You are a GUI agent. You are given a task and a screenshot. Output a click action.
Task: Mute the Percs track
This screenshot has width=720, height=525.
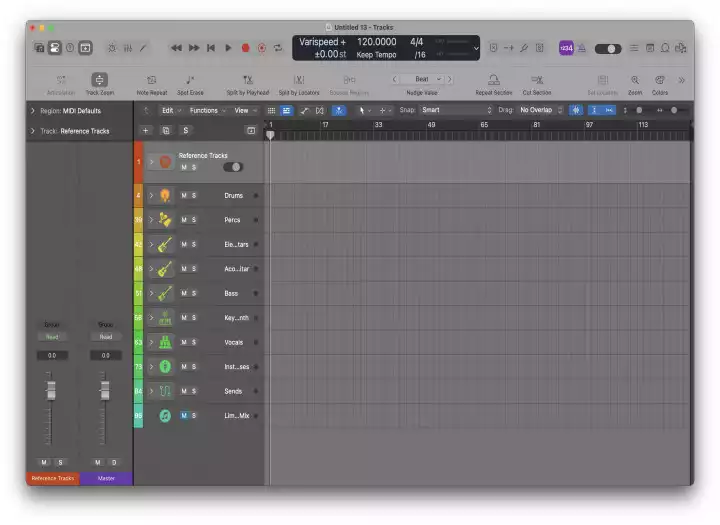(x=184, y=220)
